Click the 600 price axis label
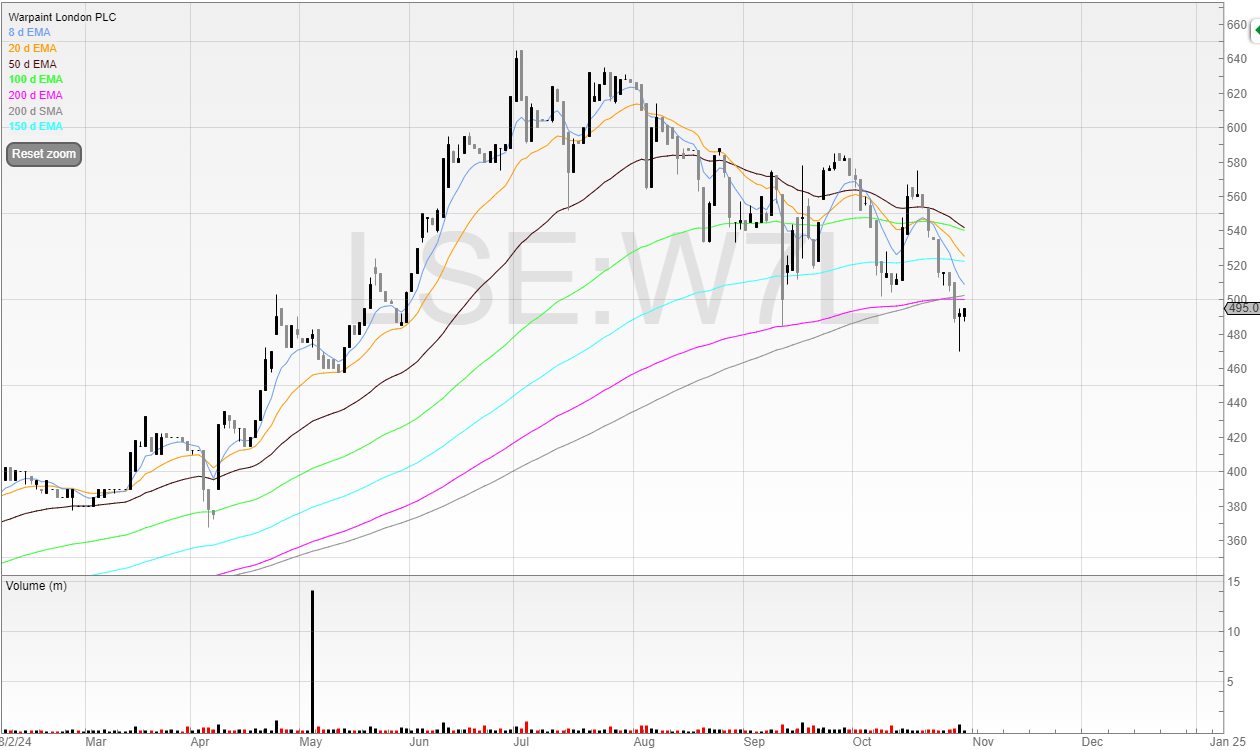Image resolution: width=1260 pixels, height=750 pixels. 1236,128
